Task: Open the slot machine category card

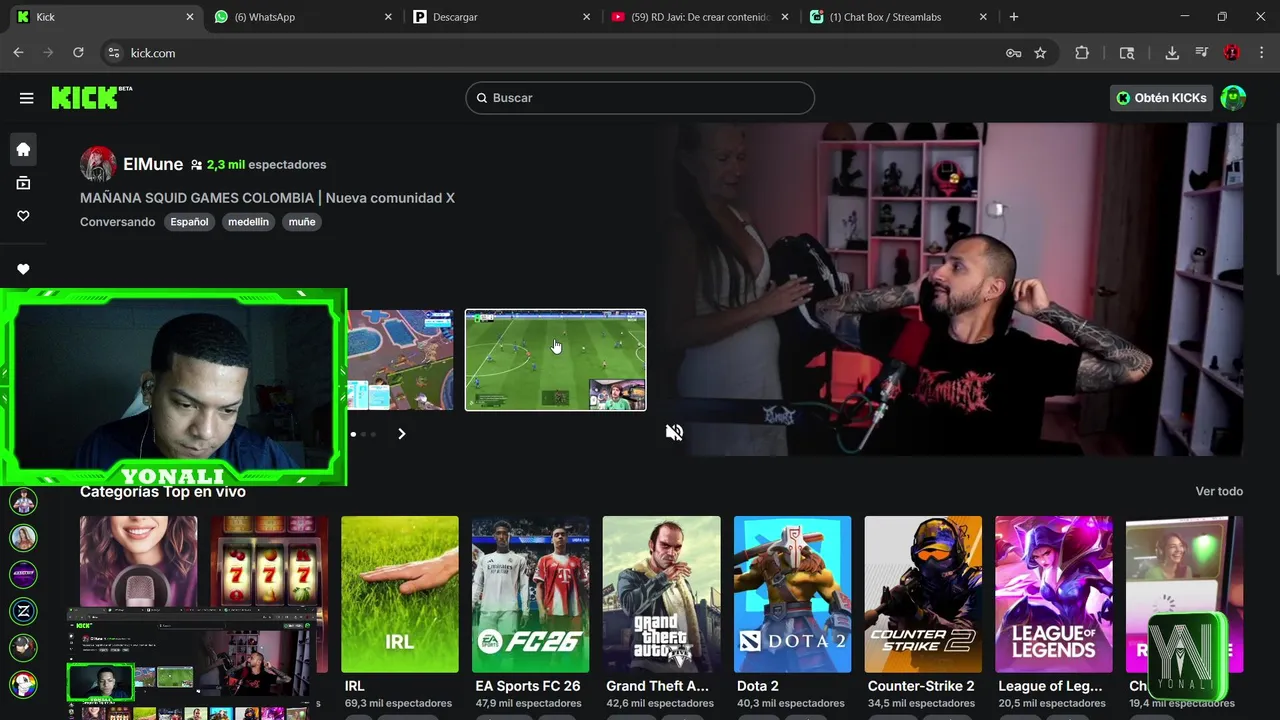Action: click(269, 563)
